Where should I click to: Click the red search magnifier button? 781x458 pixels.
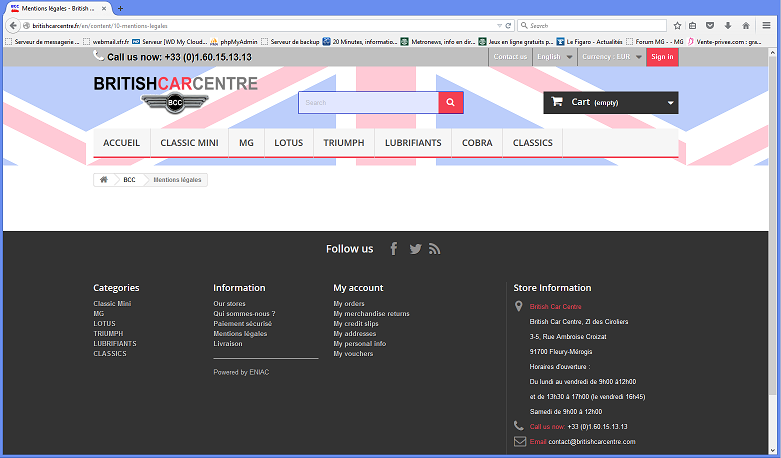(x=451, y=103)
